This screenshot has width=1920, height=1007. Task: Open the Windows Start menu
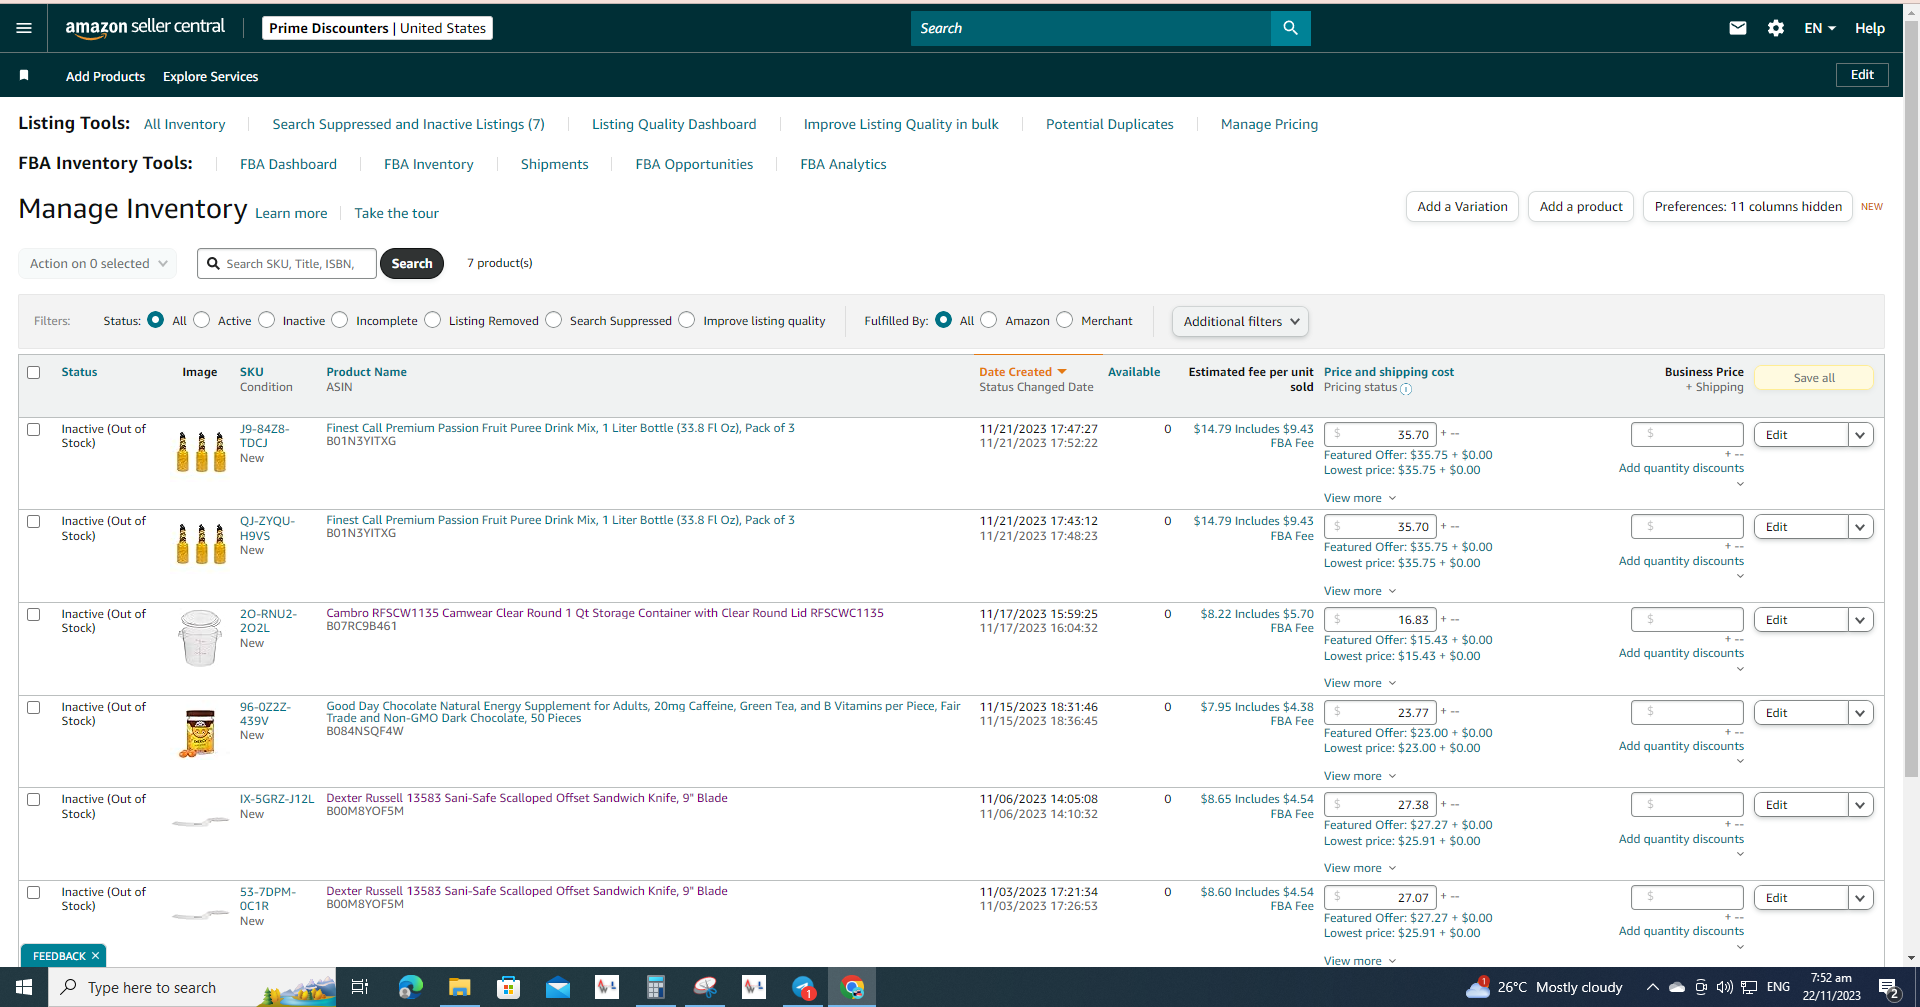point(24,987)
